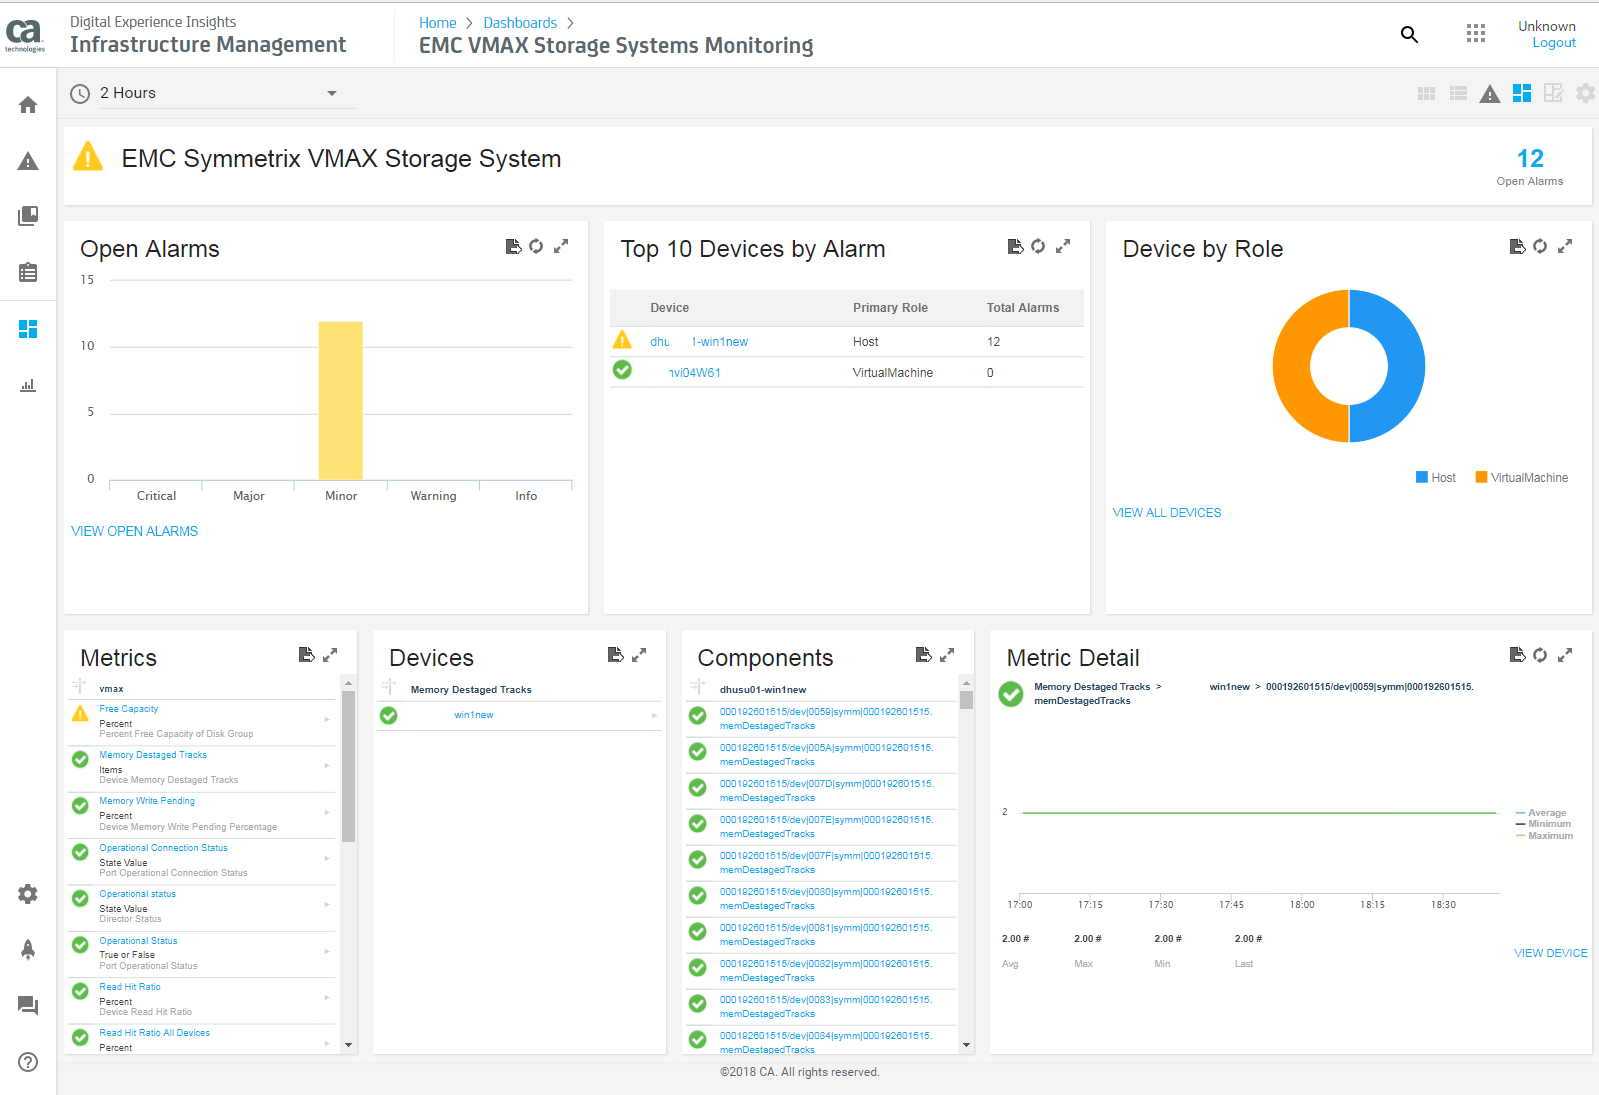The height and width of the screenshot is (1095, 1599).
Task: Open the vi04W61 virtual machine link
Action: coord(694,373)
